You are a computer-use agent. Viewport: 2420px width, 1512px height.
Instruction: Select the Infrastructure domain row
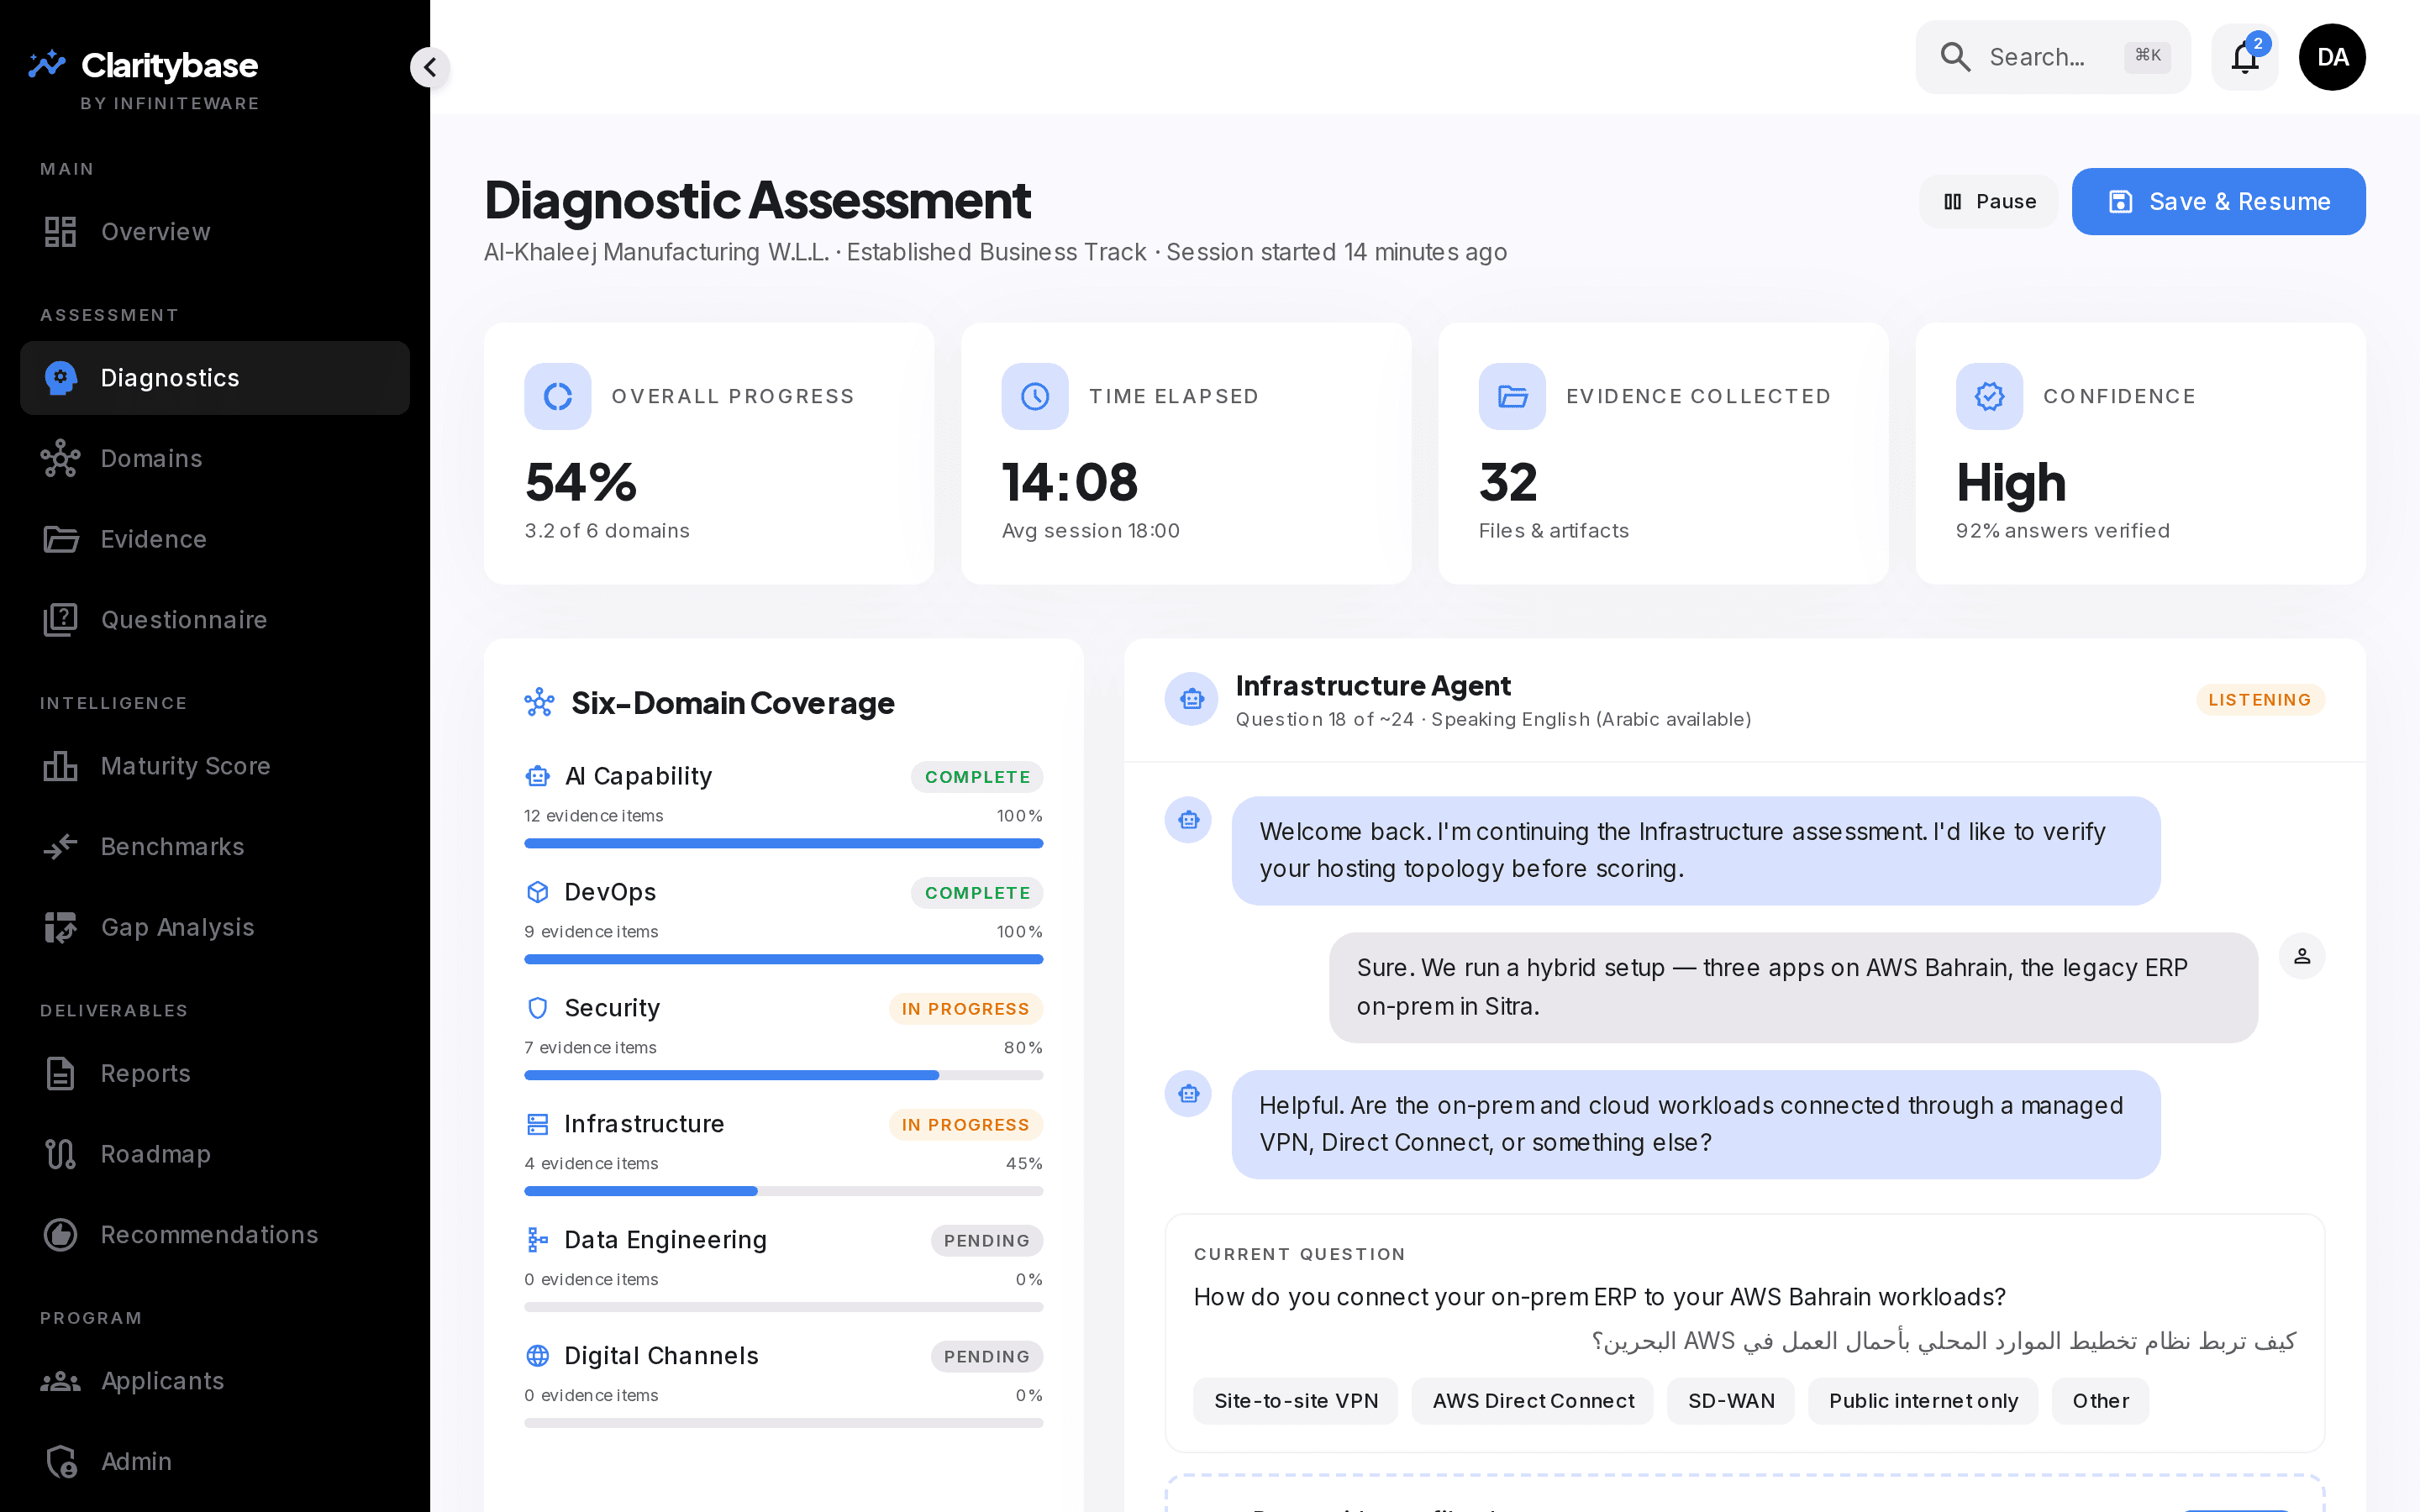[783, 1153]
